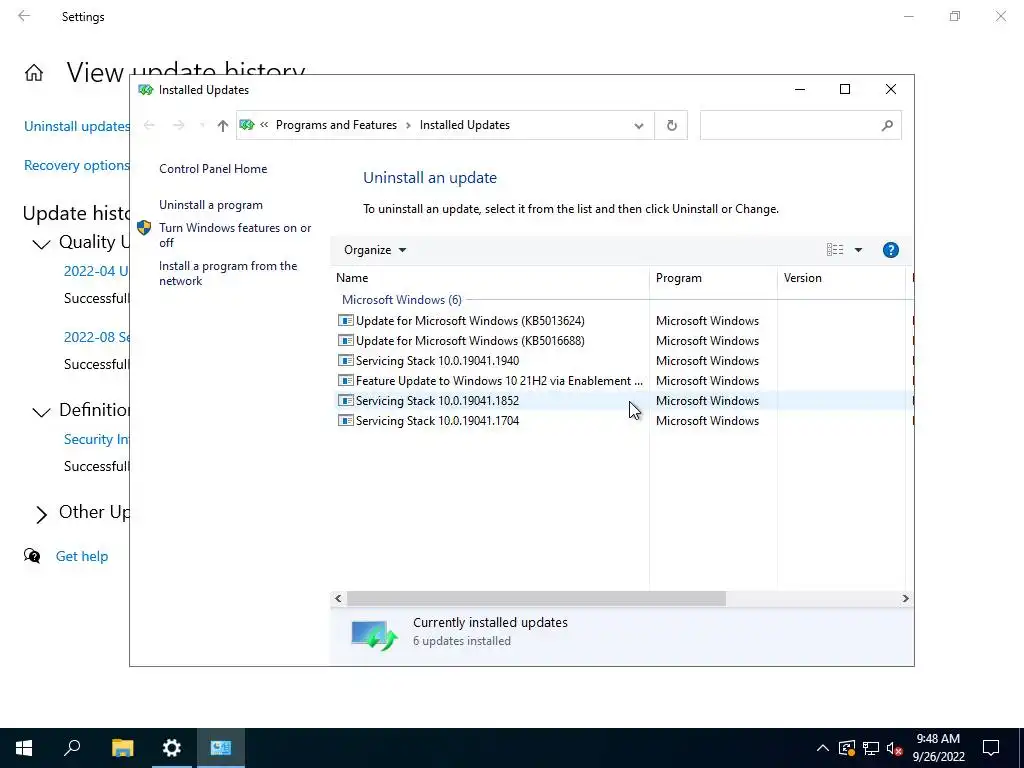Click the shield icon beside Turn Windows features
The height and width of the screenshot is (768, 1024).
click(x=144, y=228)
